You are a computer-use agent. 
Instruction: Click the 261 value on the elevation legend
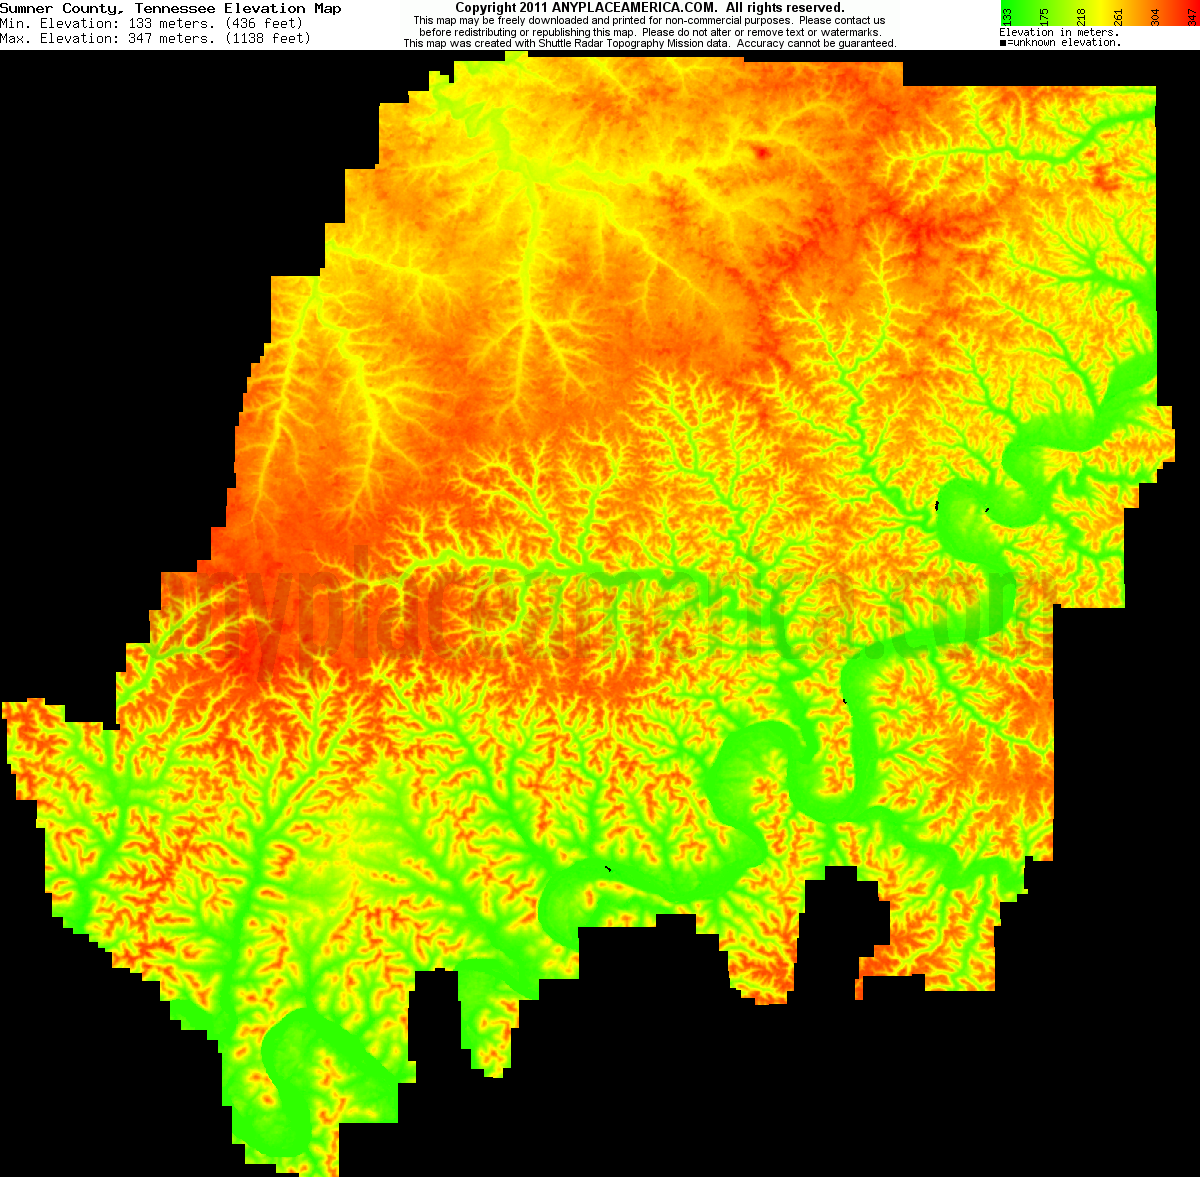[x=1118, y=15]
